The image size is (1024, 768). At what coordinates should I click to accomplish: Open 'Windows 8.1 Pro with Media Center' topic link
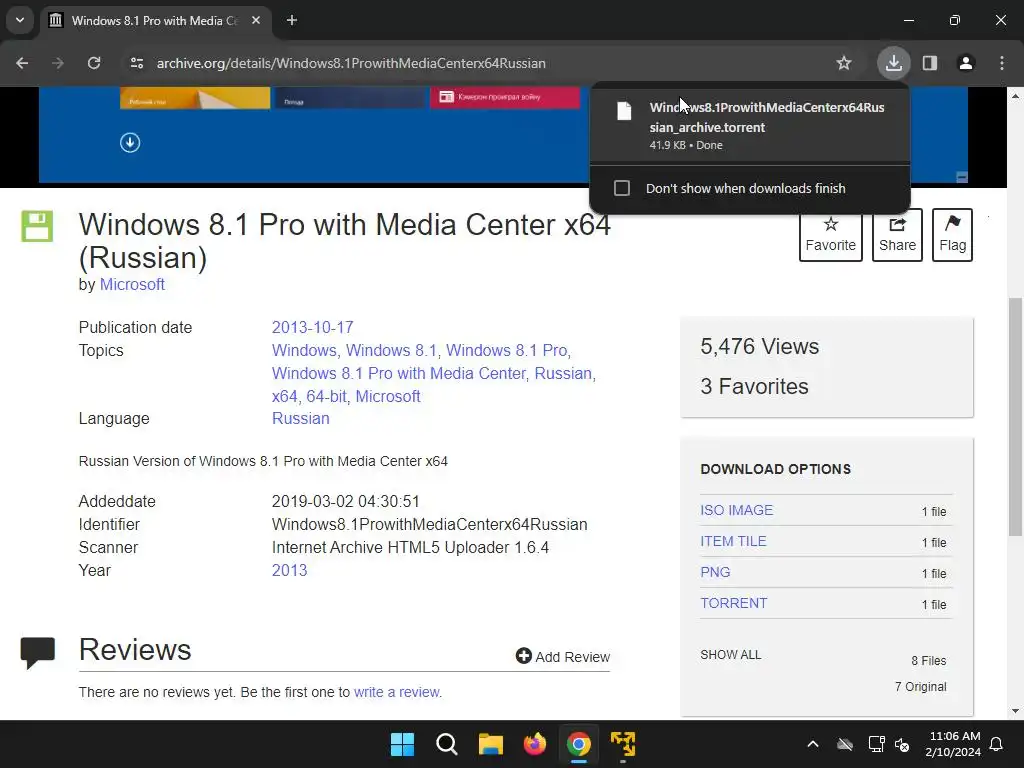pyautogui.click(x=398, y=373)
